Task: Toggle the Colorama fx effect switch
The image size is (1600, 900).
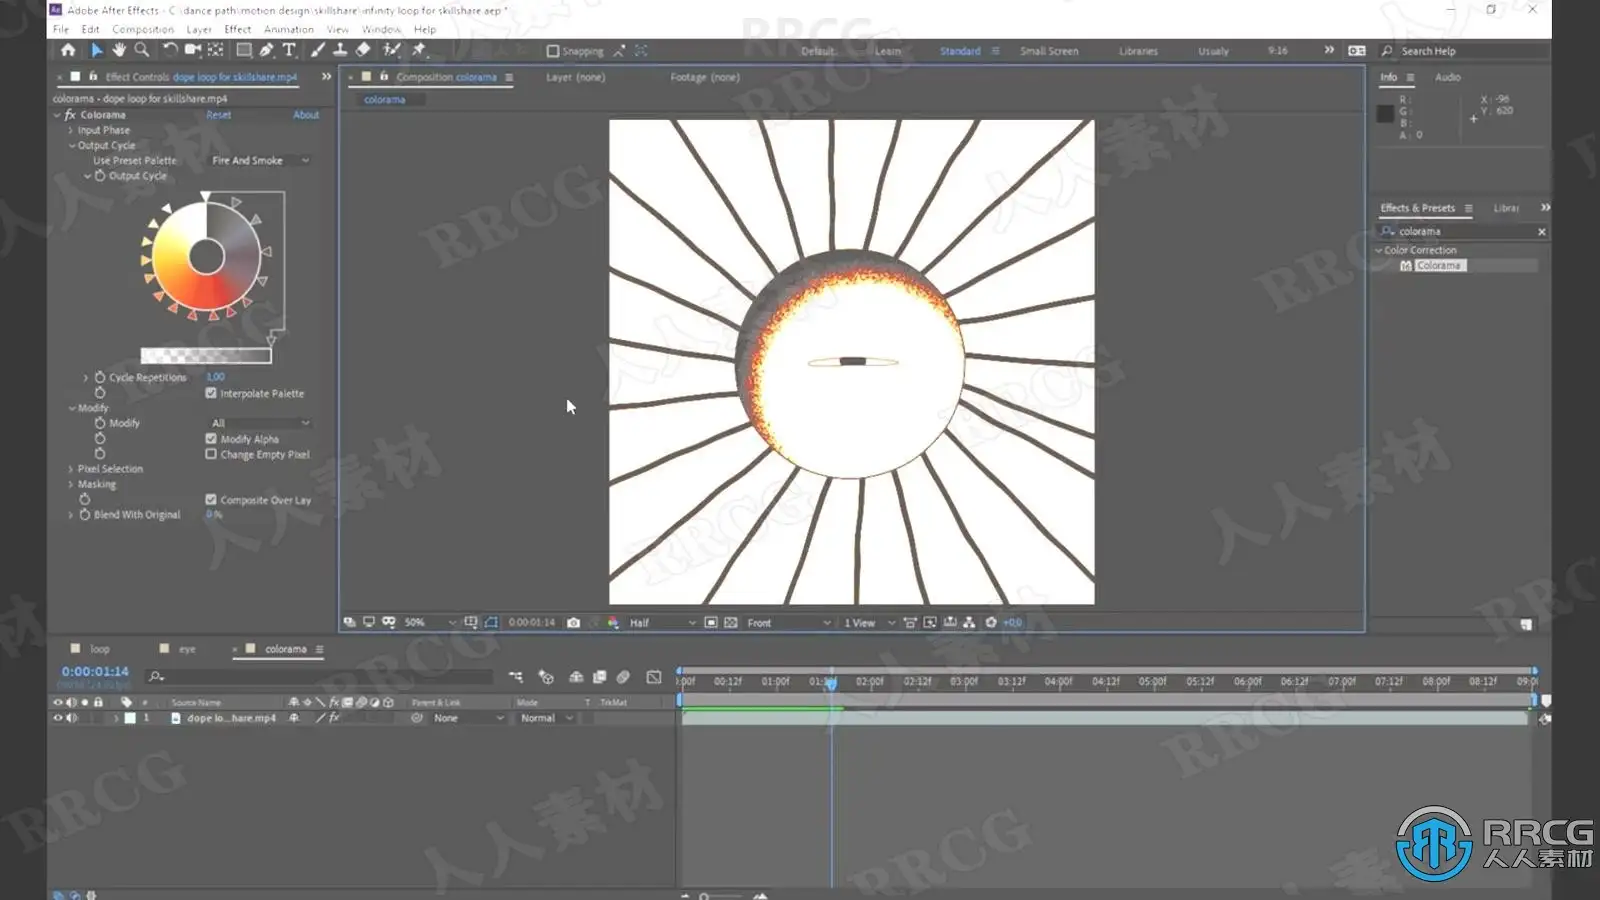Action: pyautogui.click(x=70, y=115)
